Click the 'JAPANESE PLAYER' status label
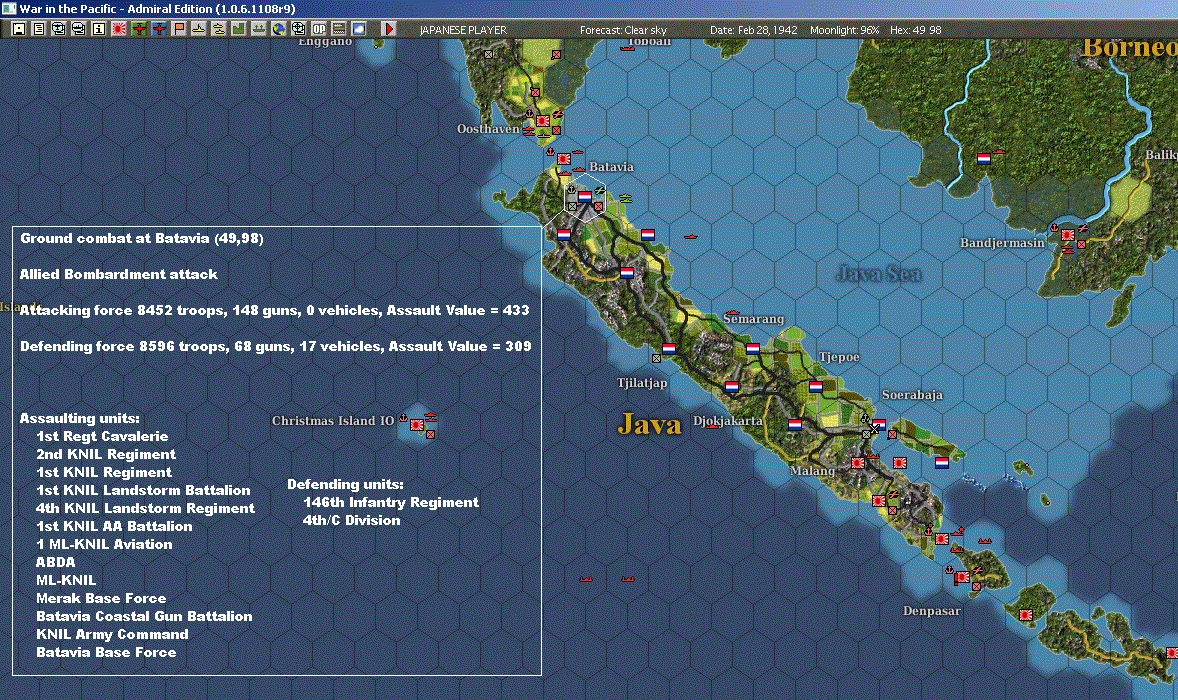The height and width of the screenshot is (700, 1178). [x=463, y=30]
